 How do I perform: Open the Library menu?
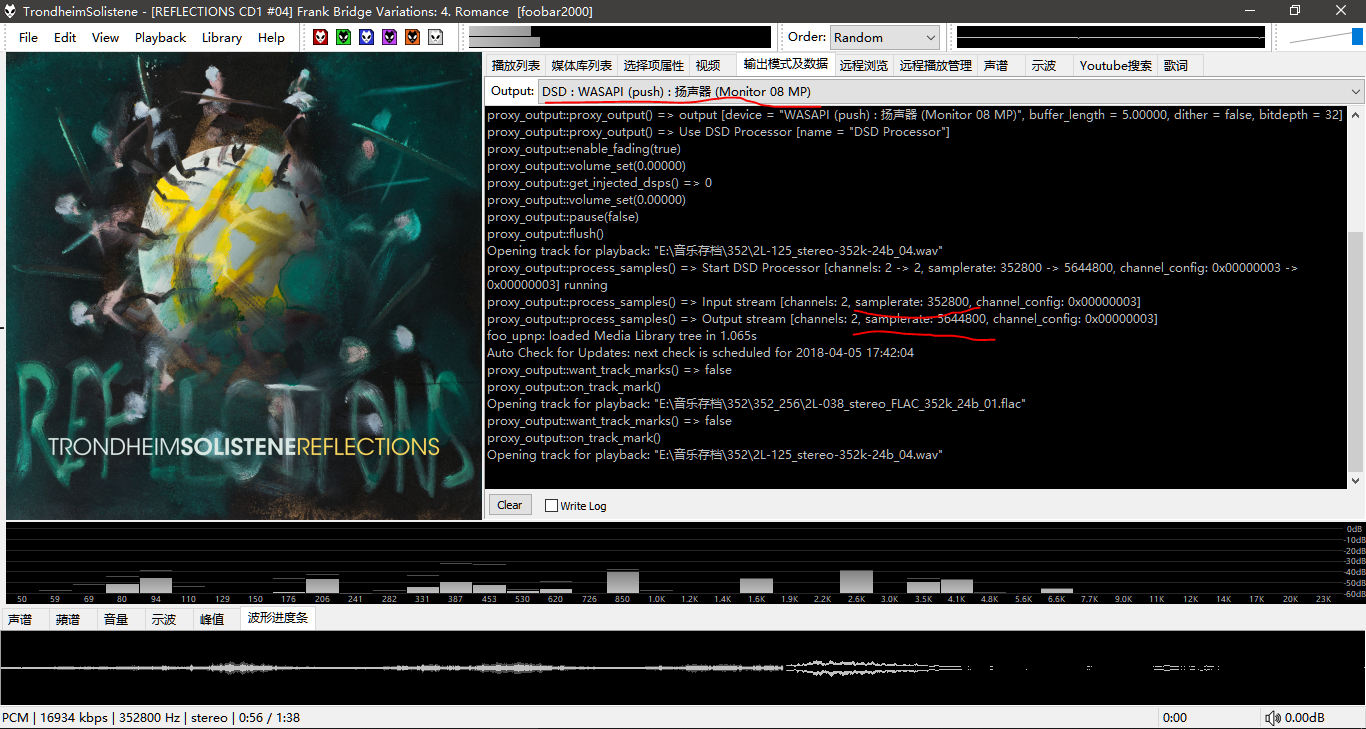[x=221, y=37]
